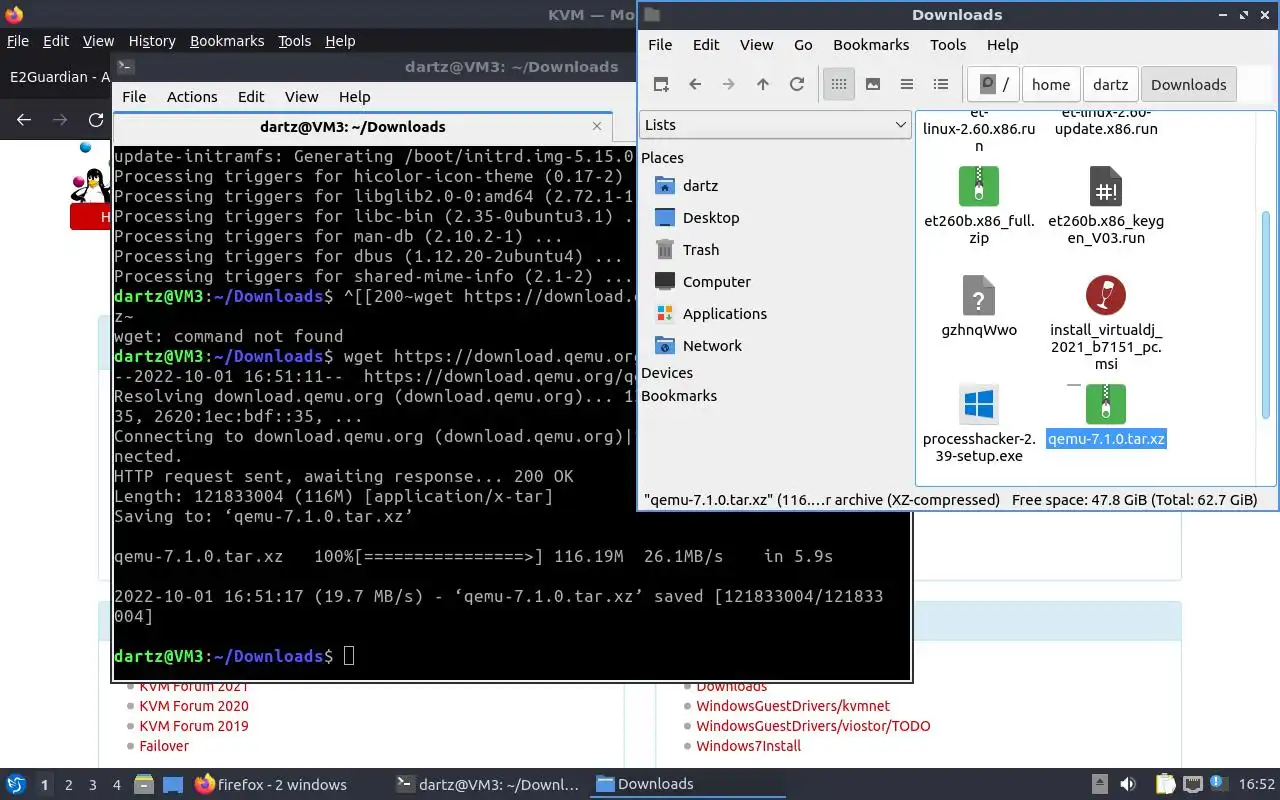Open terminal Edit menu

pyautogui.click(x=251, y=97)
